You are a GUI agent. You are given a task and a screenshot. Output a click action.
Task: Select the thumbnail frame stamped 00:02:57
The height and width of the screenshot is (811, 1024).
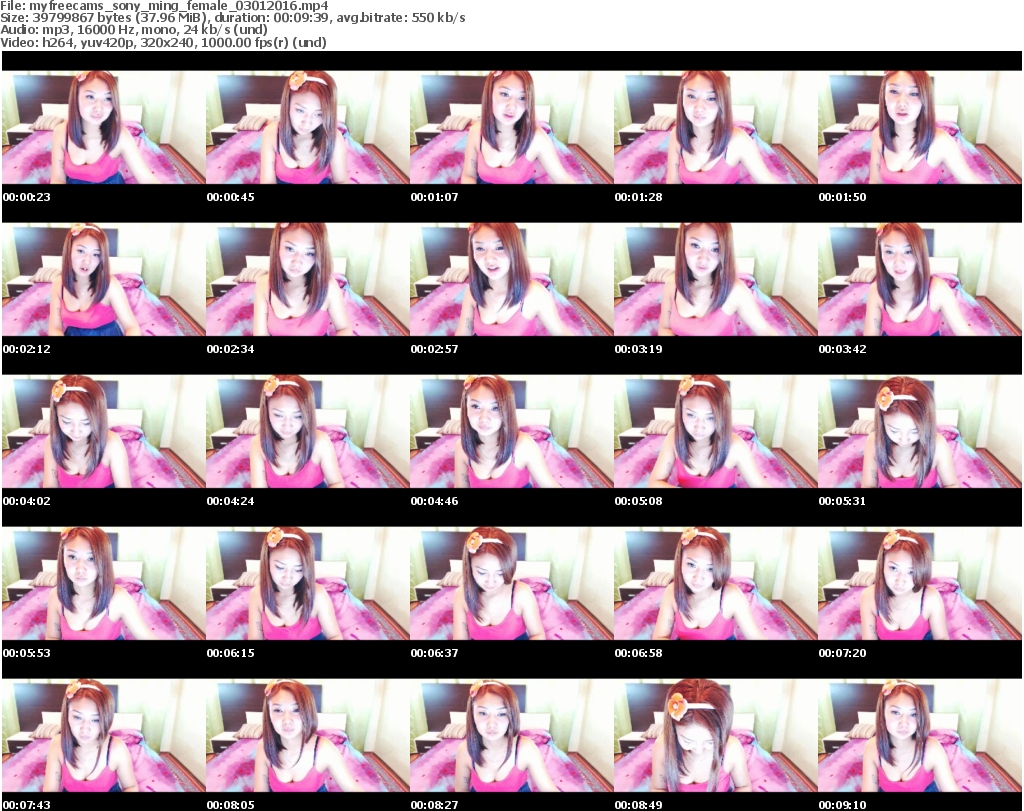(x=511, y=279)
